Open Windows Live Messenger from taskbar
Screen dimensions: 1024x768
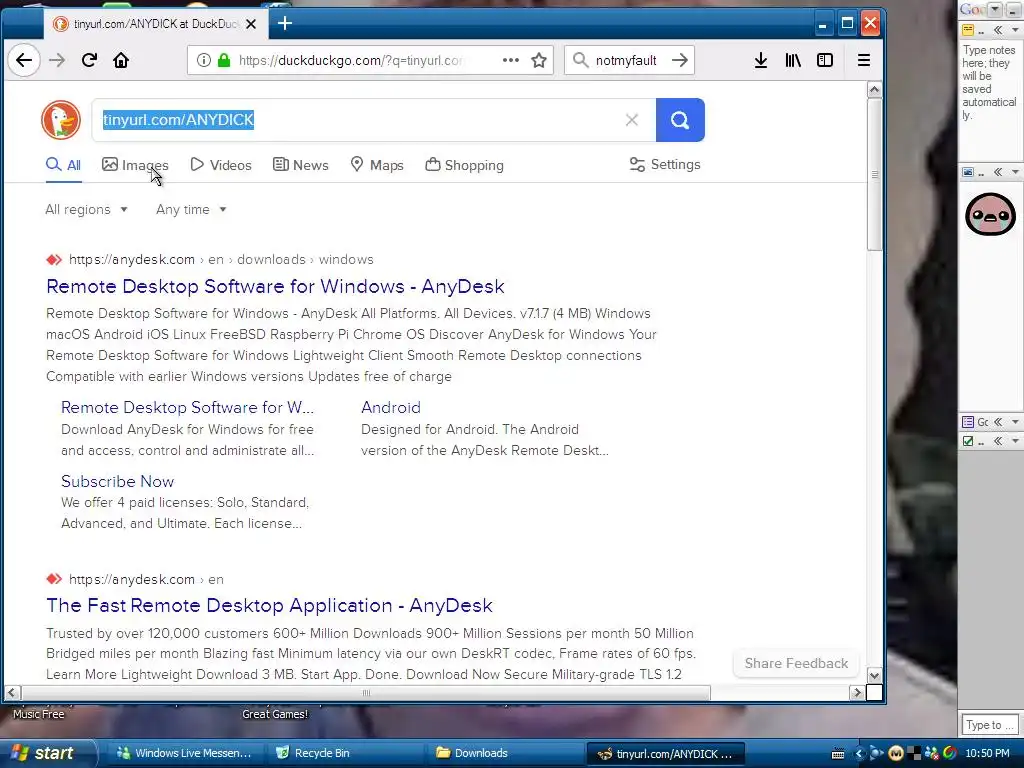point(183,754)
